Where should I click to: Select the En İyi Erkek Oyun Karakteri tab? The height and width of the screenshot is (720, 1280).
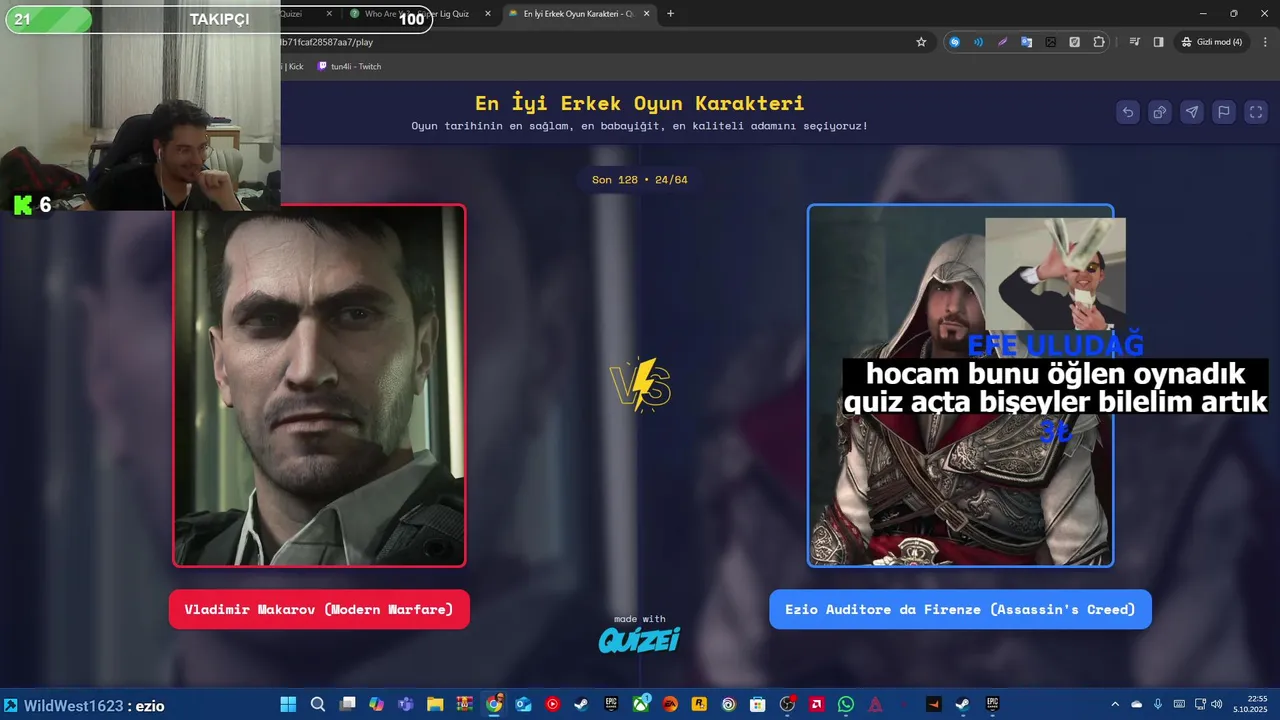click(x=578, y=14)
